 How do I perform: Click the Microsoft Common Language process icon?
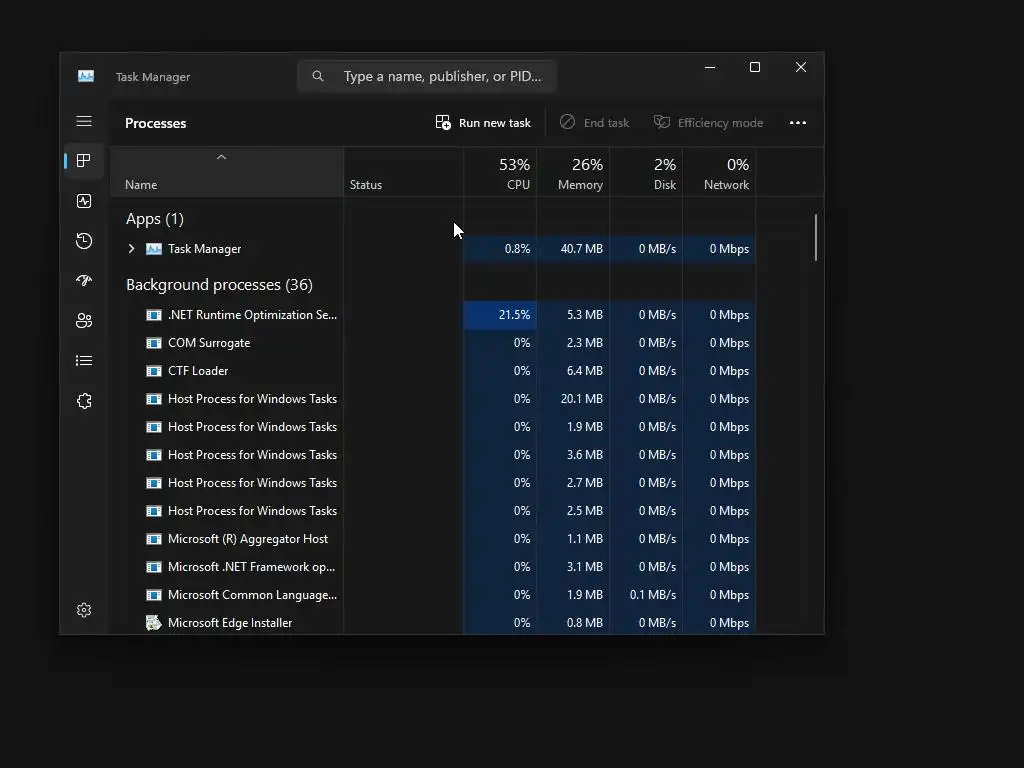(153, 595)
